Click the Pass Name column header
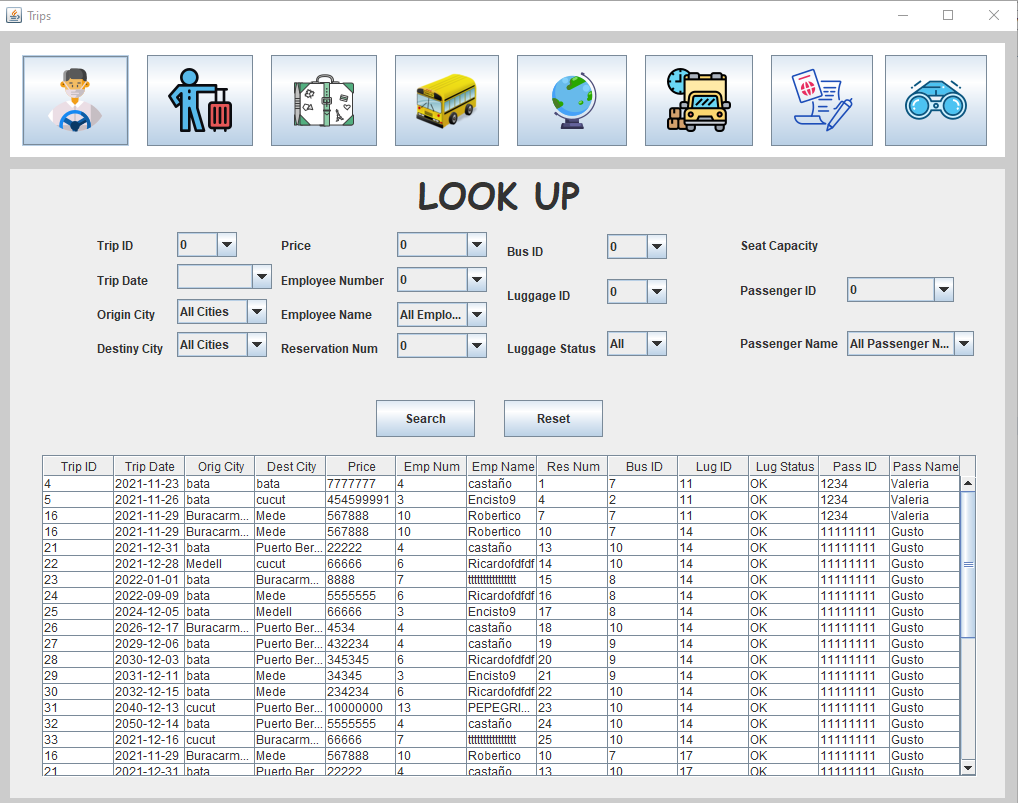 click(925, 466)
